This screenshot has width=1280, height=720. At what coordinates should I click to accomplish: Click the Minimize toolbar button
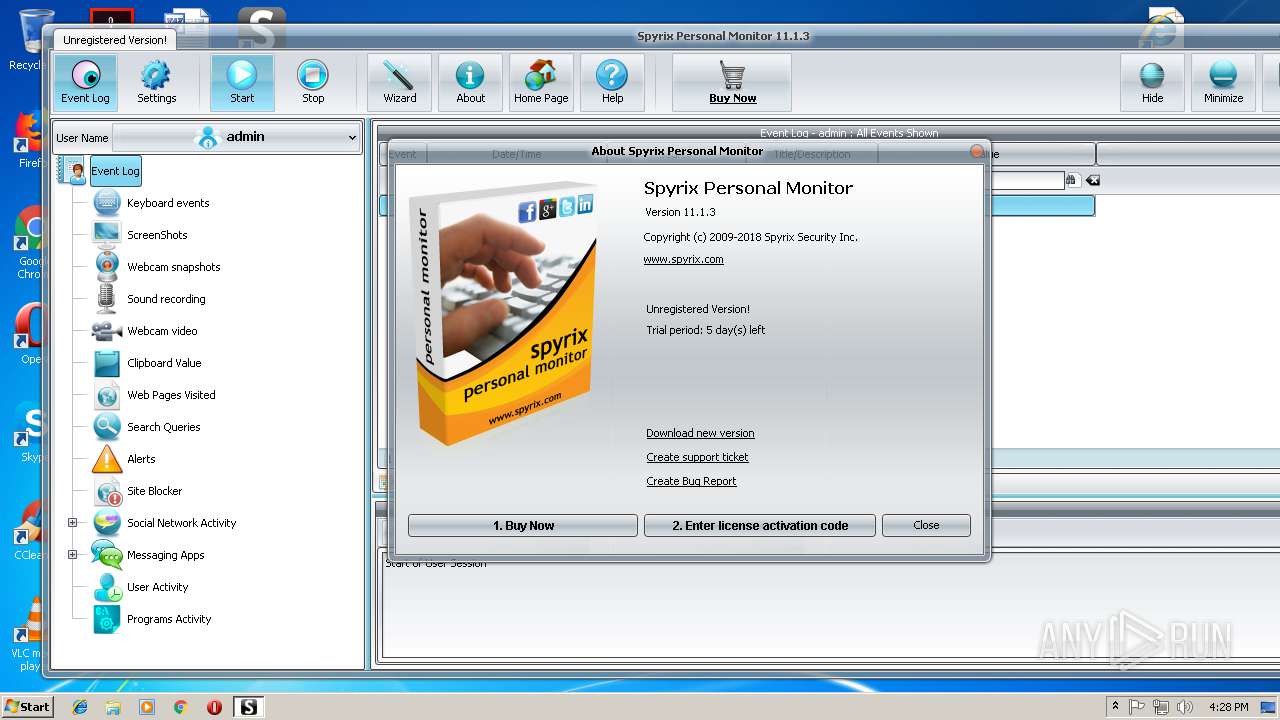pyautogui.click(x=1223, y=82)
